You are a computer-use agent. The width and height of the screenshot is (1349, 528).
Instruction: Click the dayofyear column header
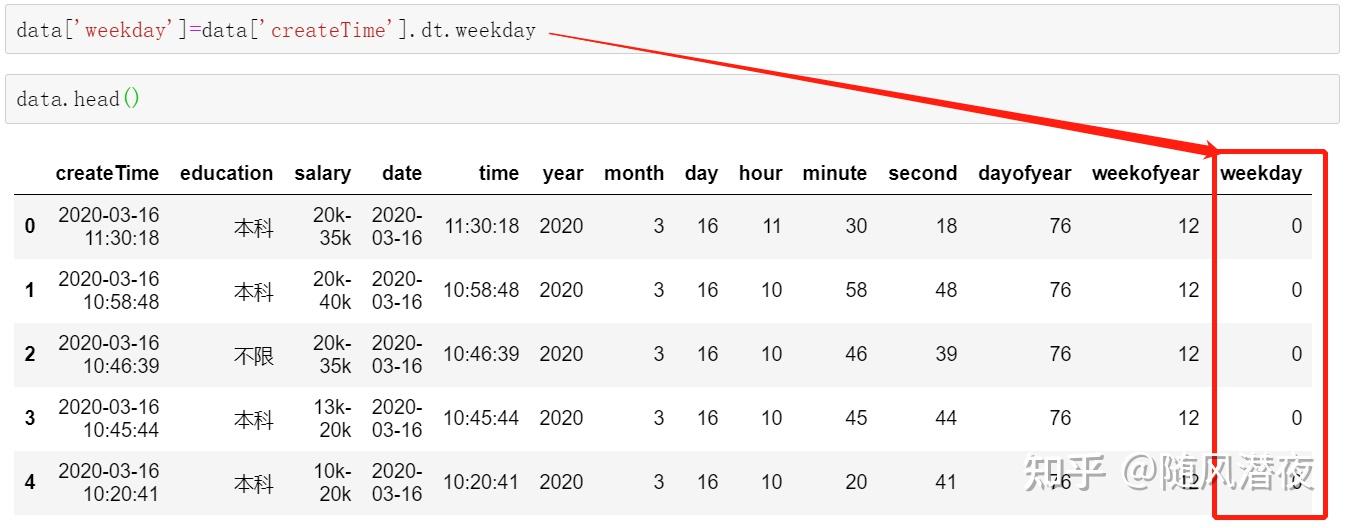1024,173
